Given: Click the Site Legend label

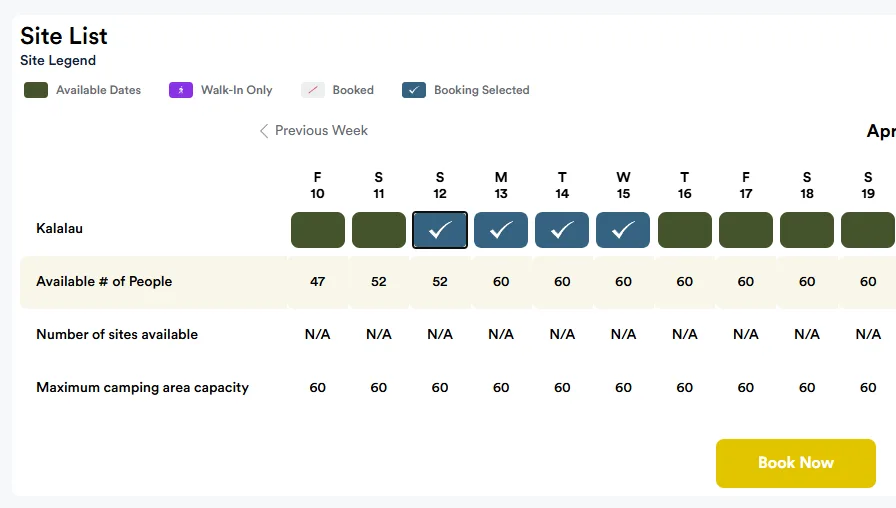Looking at the screenshot, I should tap(58, 61).
